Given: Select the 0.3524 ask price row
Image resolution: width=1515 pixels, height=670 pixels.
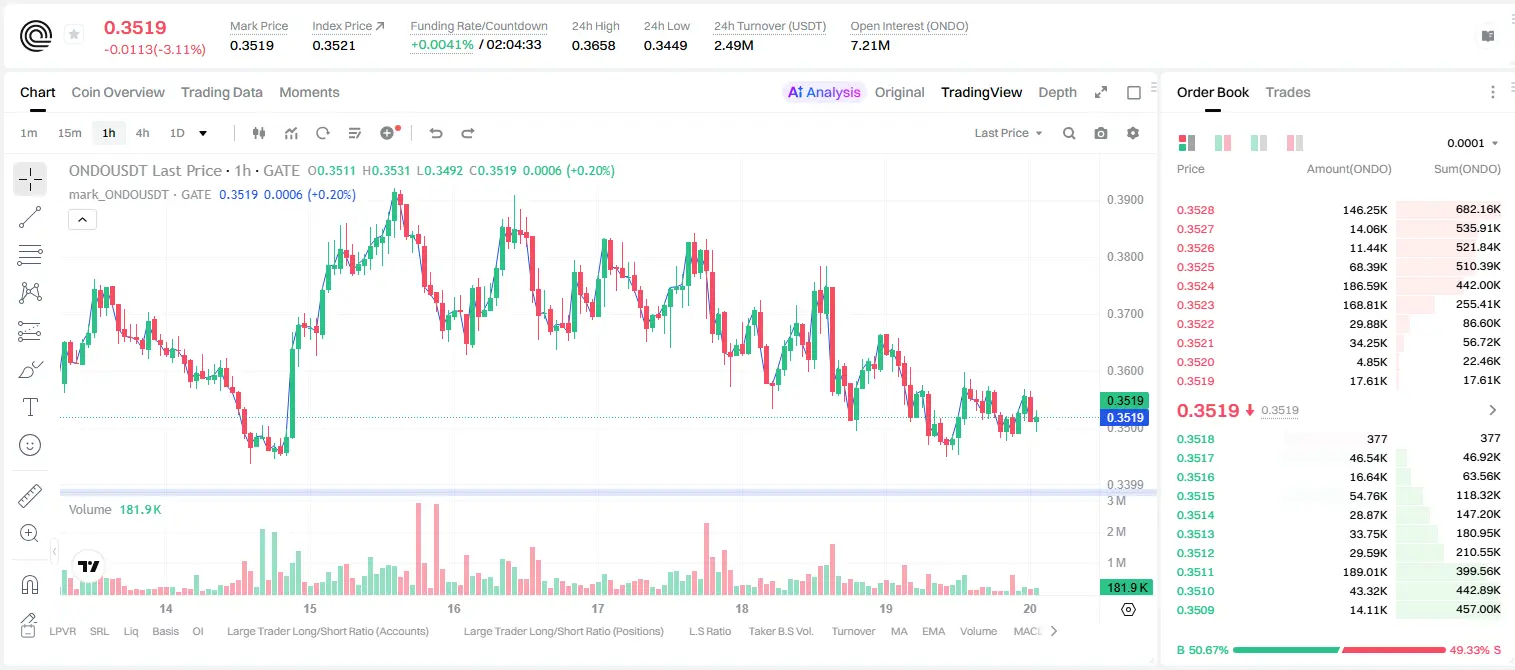Looking at the screenshot, I should pyautogui.click(x=1338, y=286).
